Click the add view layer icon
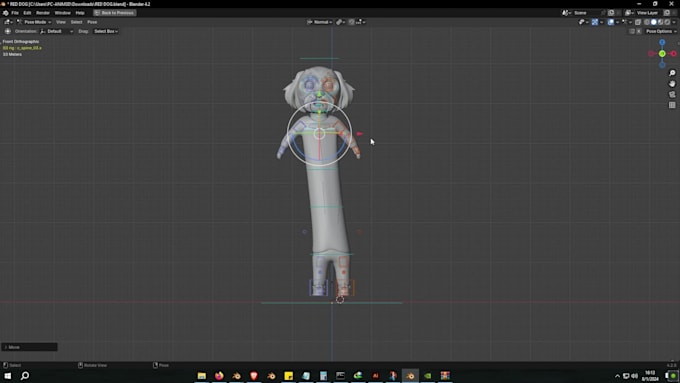 667,13
